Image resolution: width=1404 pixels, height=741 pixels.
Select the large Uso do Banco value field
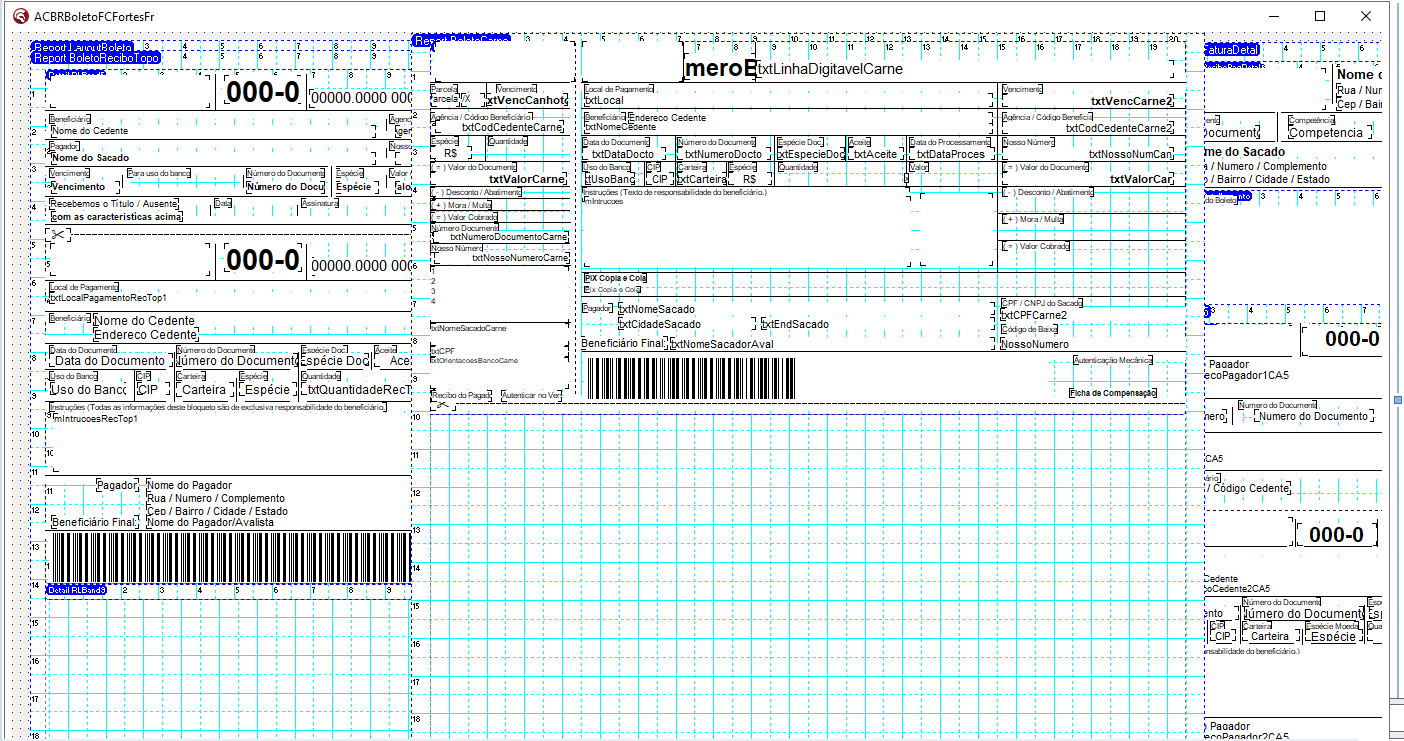pyautogui.click(x=88, y=390)
